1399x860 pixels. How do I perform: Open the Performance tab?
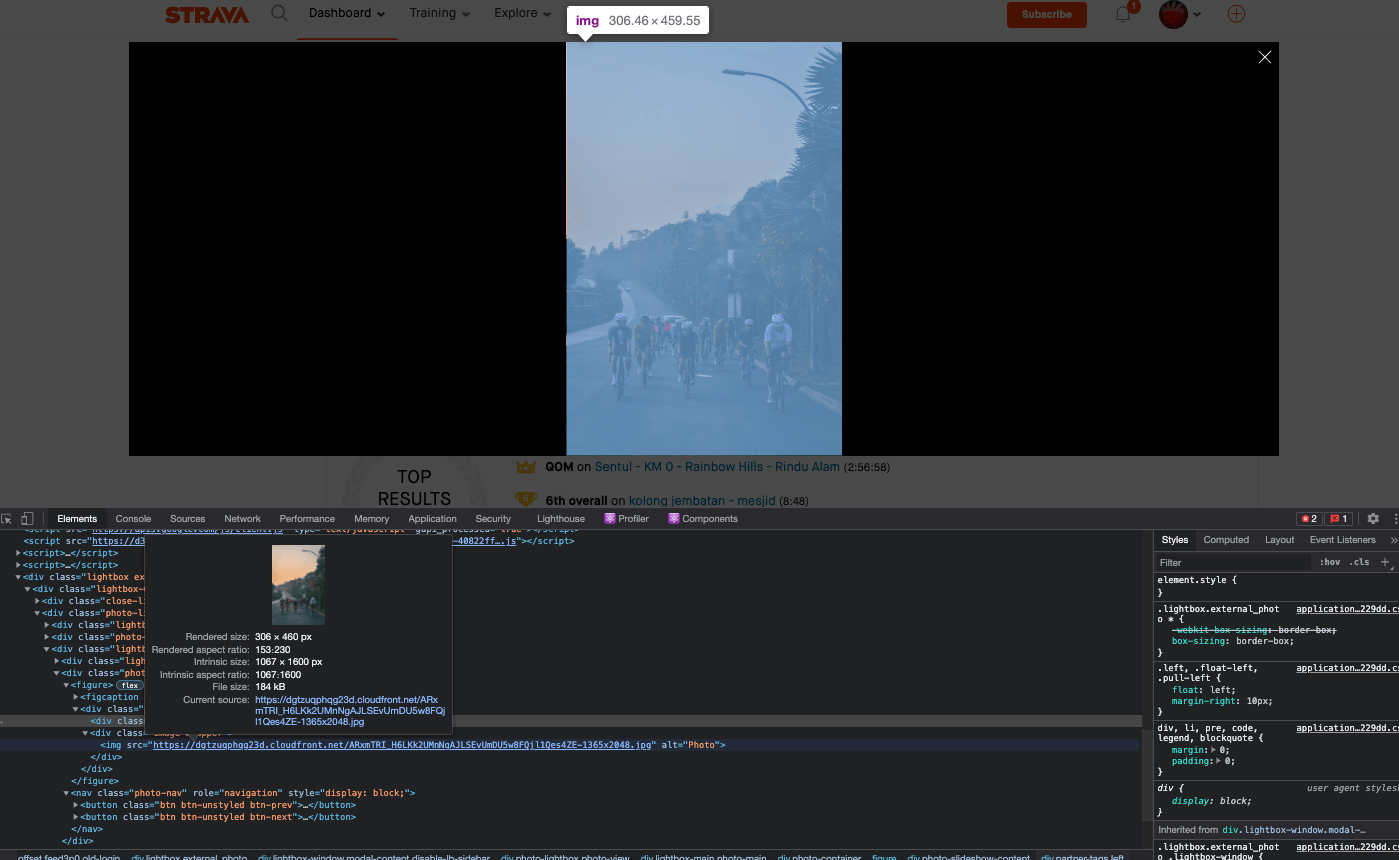point(307,519)
